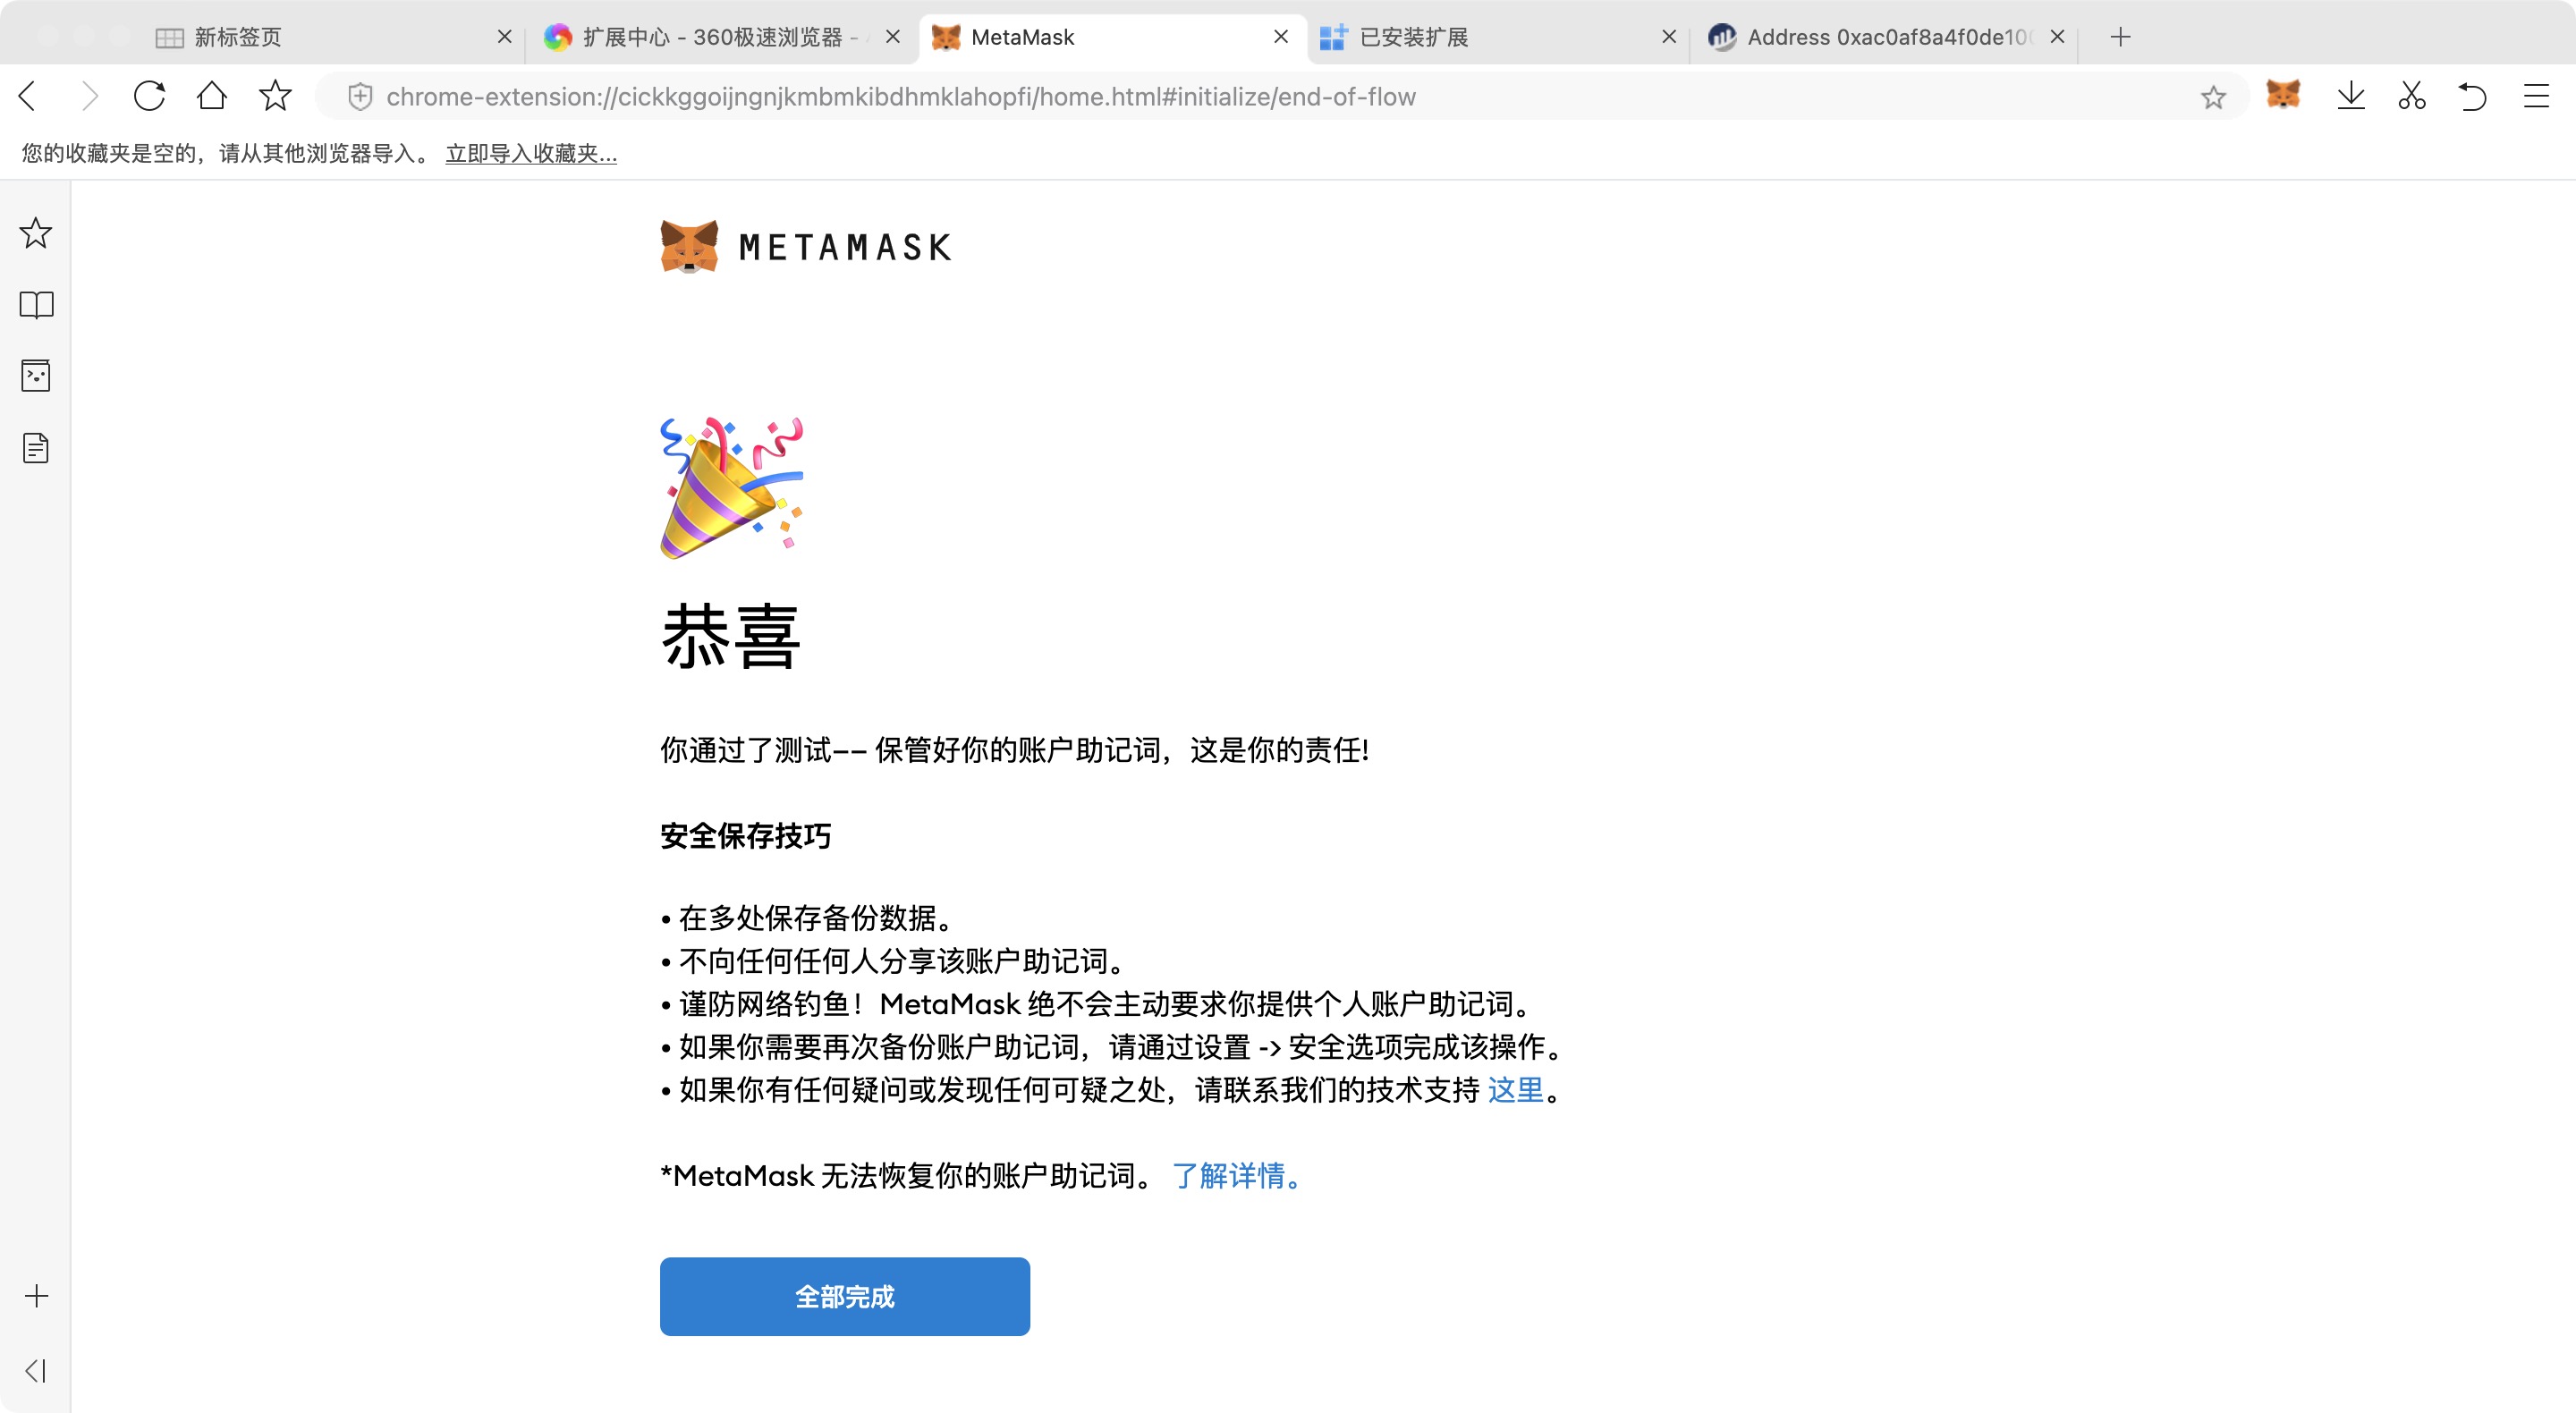Click the sidebar add plus icon
The height and width of the screenshot is (1413, 2576).
coord(36,1296)
